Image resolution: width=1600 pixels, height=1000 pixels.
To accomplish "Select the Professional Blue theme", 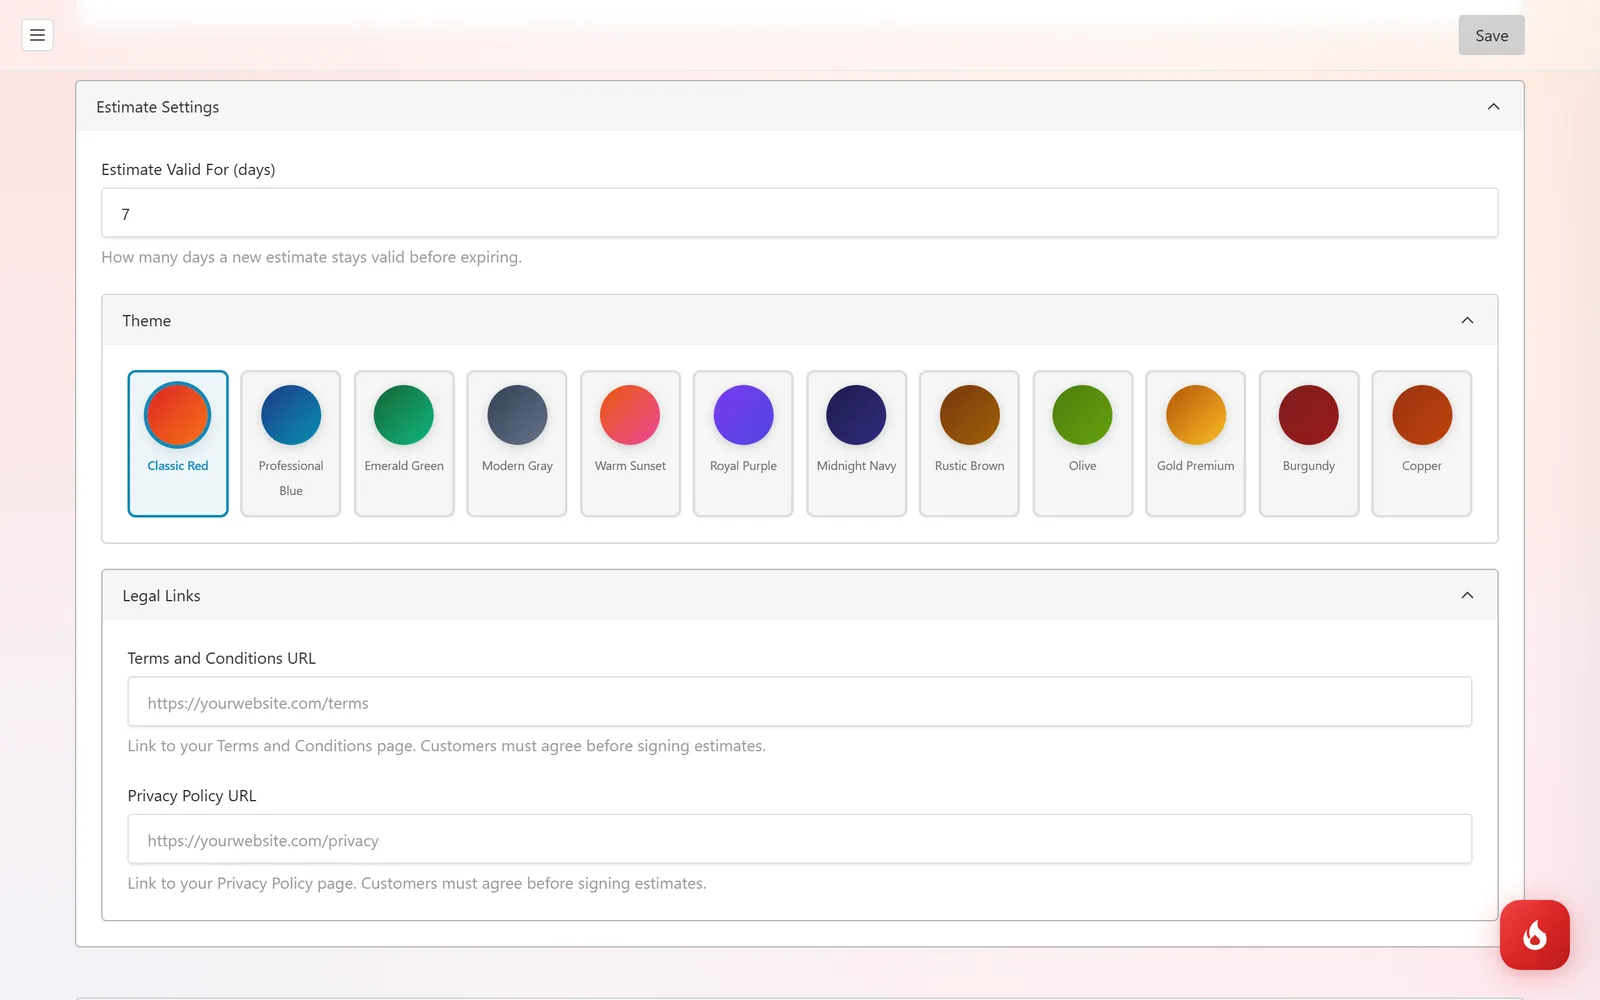I will (291, 443).
